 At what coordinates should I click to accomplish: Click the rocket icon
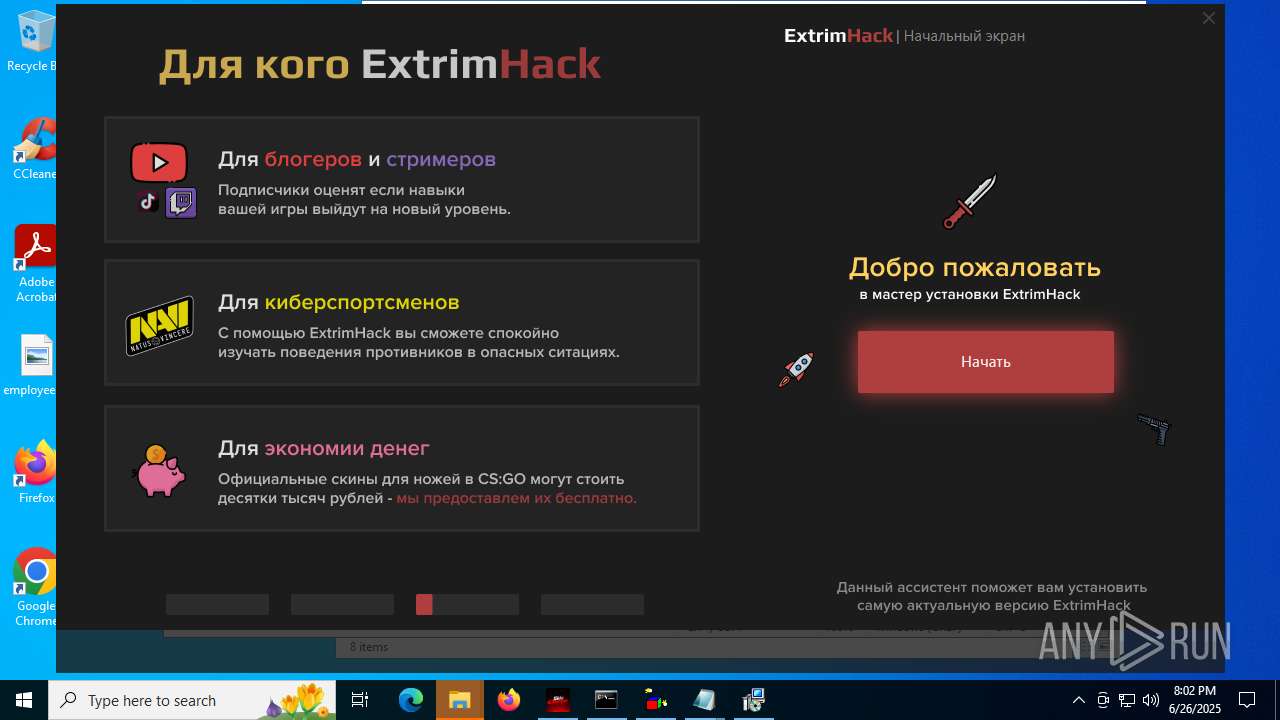coord(797,369)
